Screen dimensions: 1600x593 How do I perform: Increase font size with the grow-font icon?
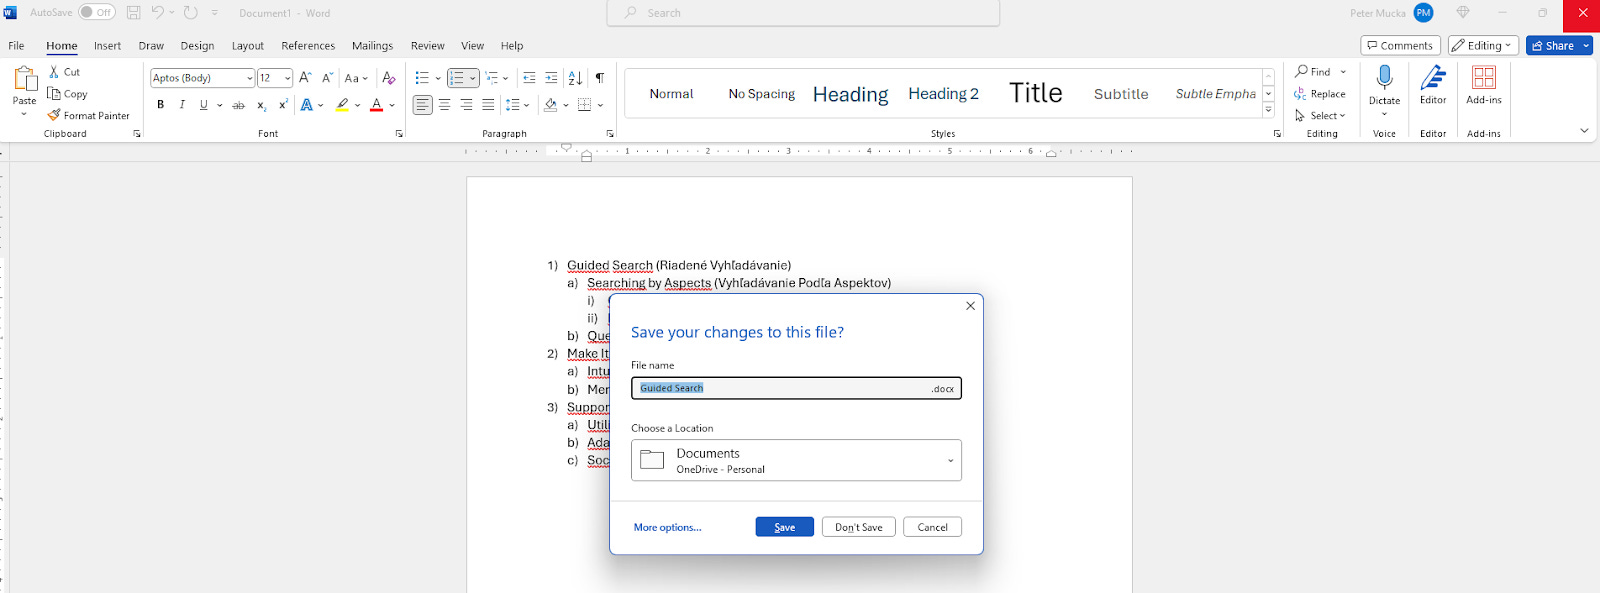(306, 78)
